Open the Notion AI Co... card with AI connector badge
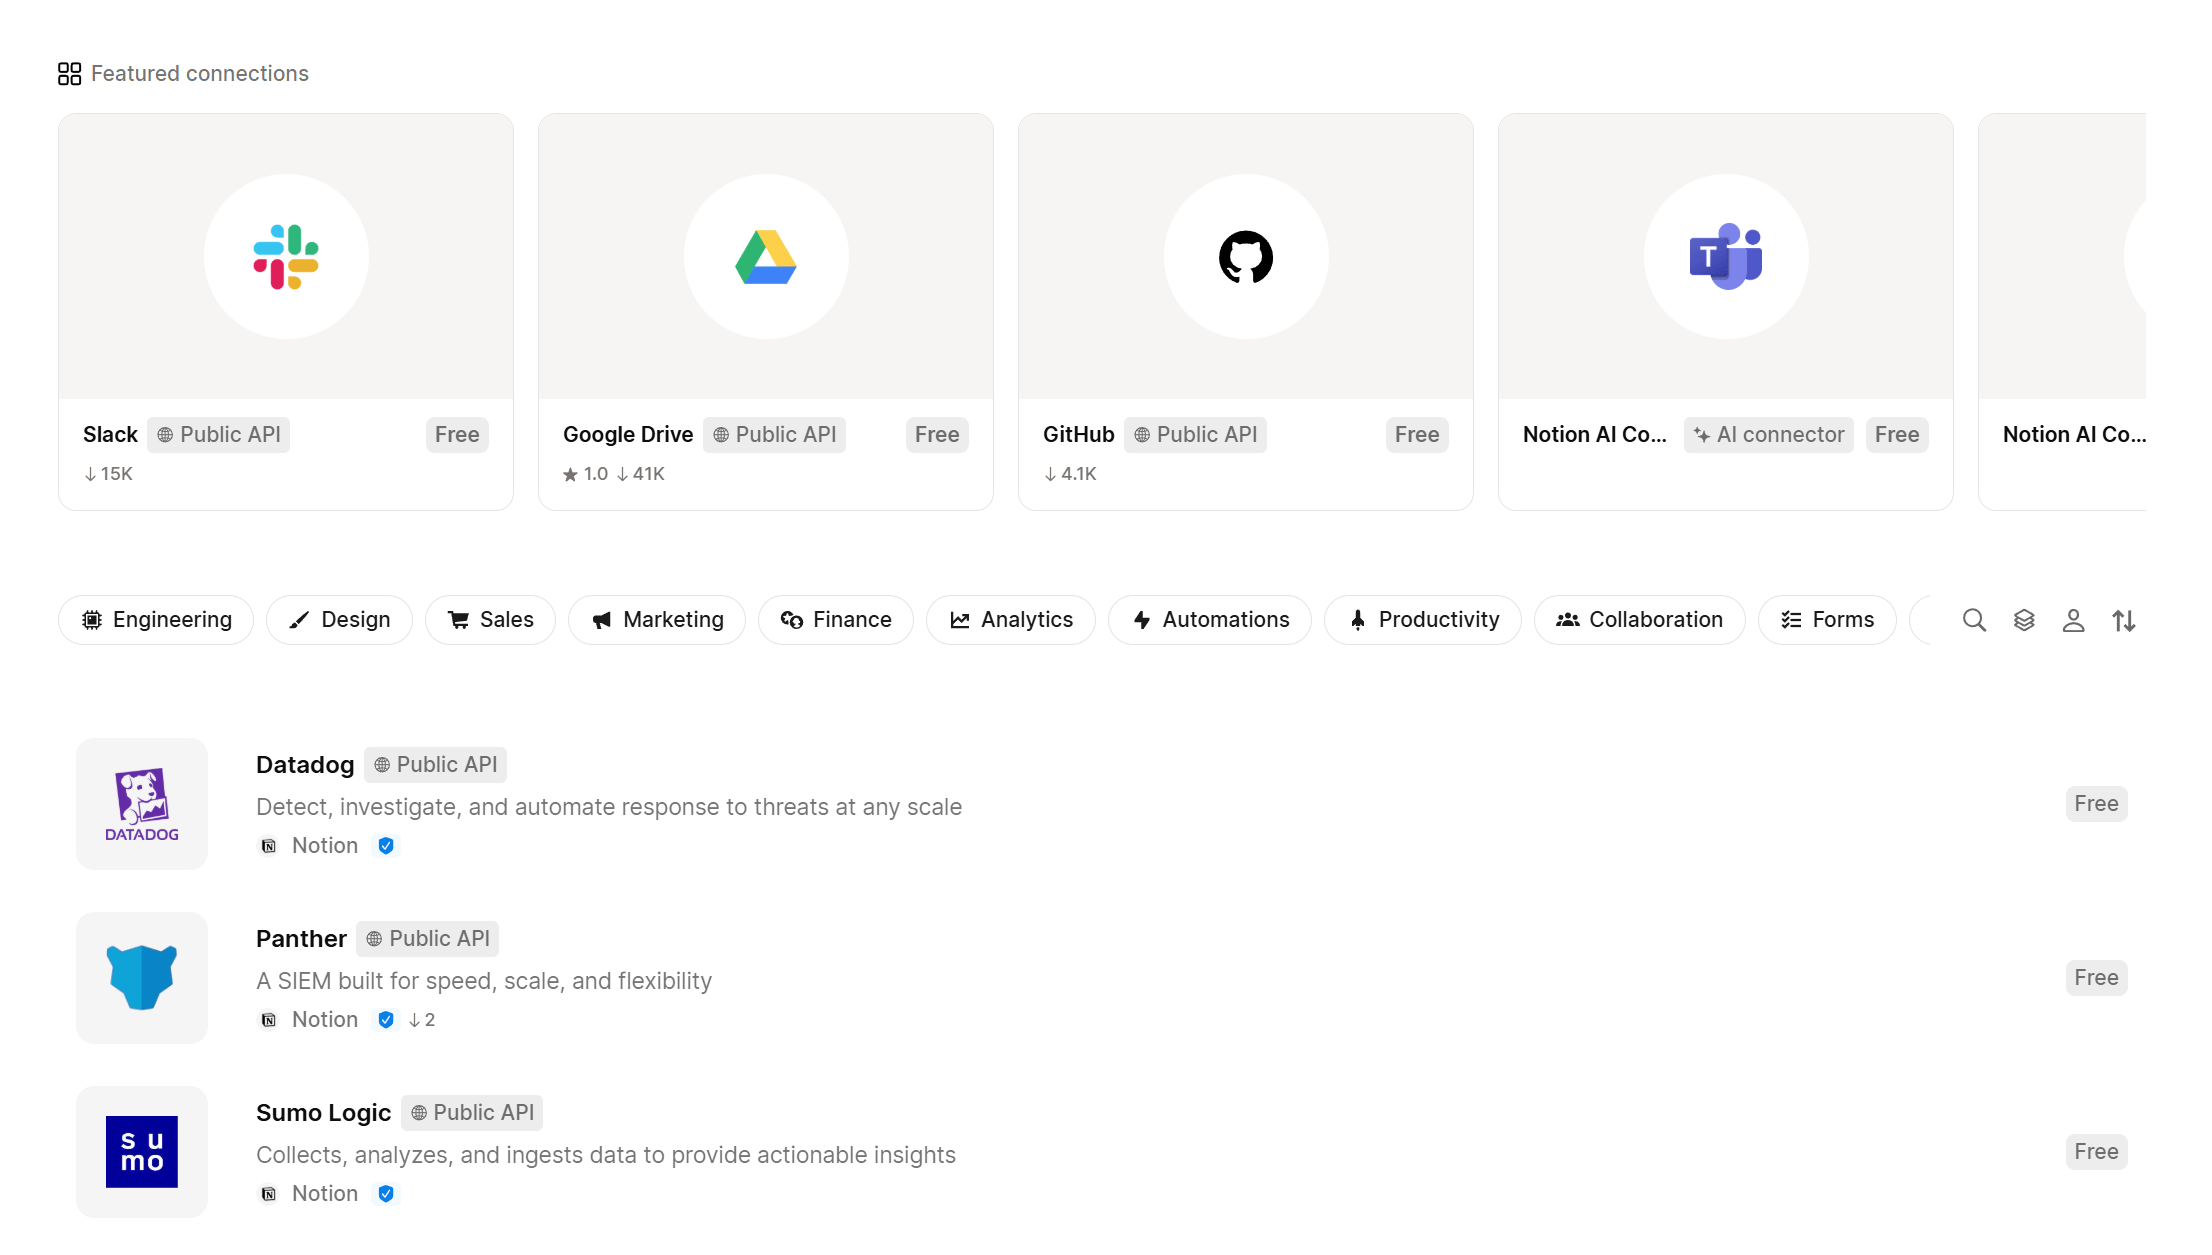2212x1255 pixels. pyautogui.click(x=1726, y=312)
